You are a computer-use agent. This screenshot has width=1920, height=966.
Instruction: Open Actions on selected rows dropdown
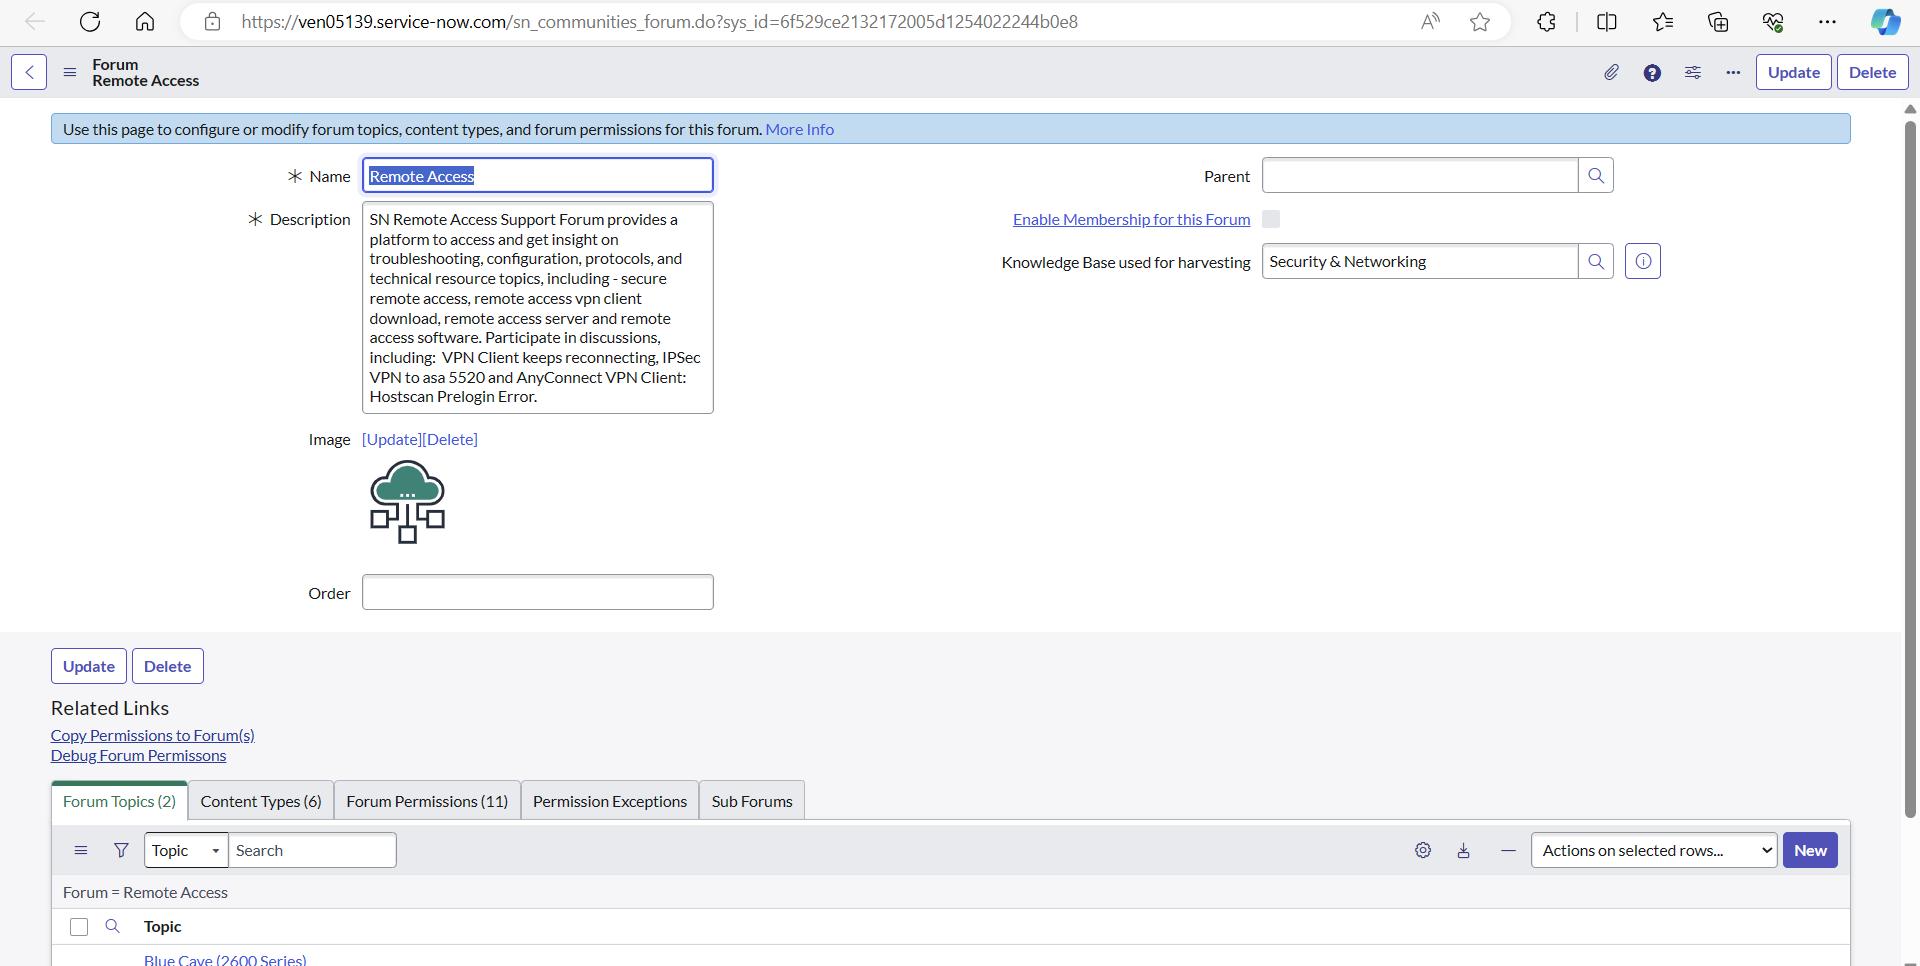pos(1654,850)
